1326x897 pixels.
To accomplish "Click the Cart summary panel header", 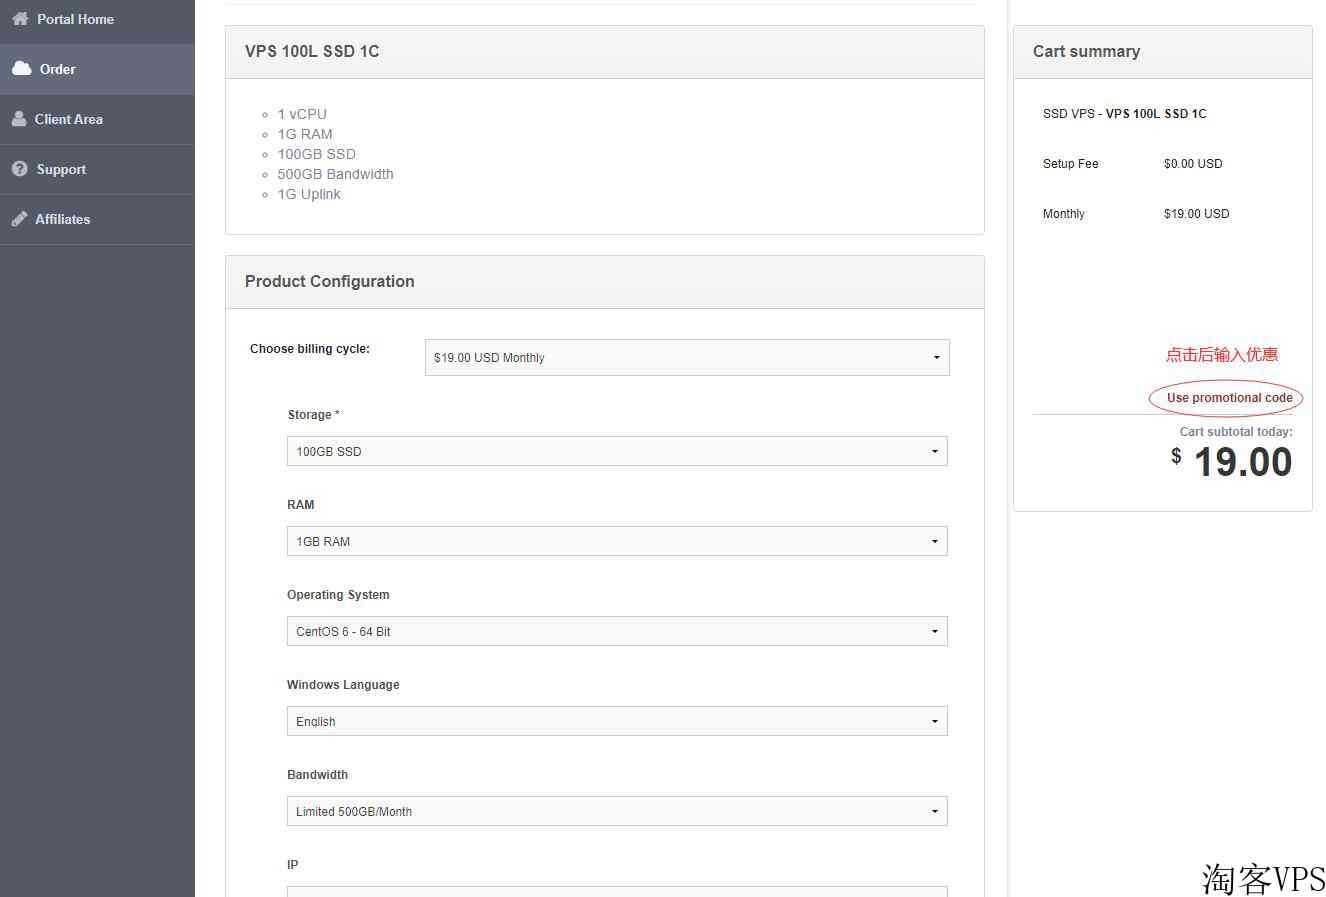I will (x=1086, y=52).
